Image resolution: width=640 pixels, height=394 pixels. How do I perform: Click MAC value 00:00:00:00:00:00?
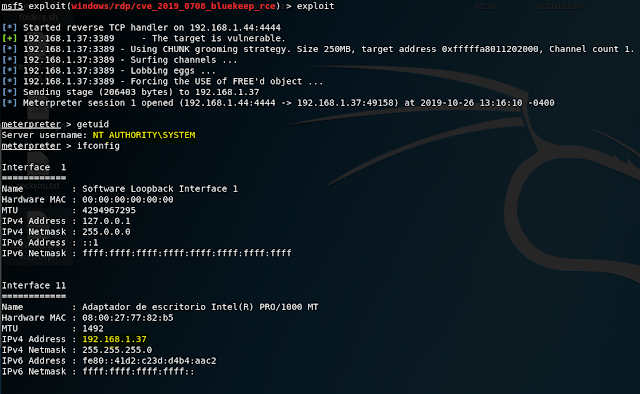click(128, 200)
